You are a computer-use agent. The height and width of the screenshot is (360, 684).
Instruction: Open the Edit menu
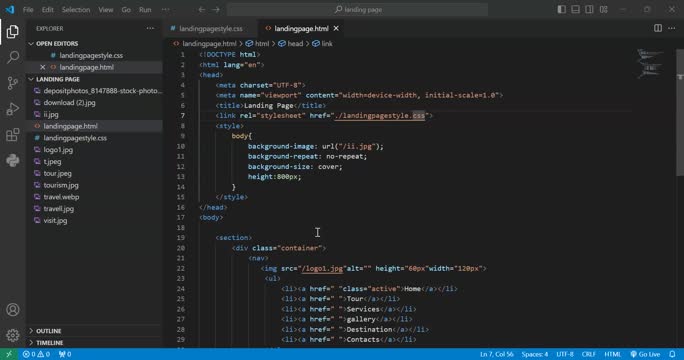tap(48, 9)
